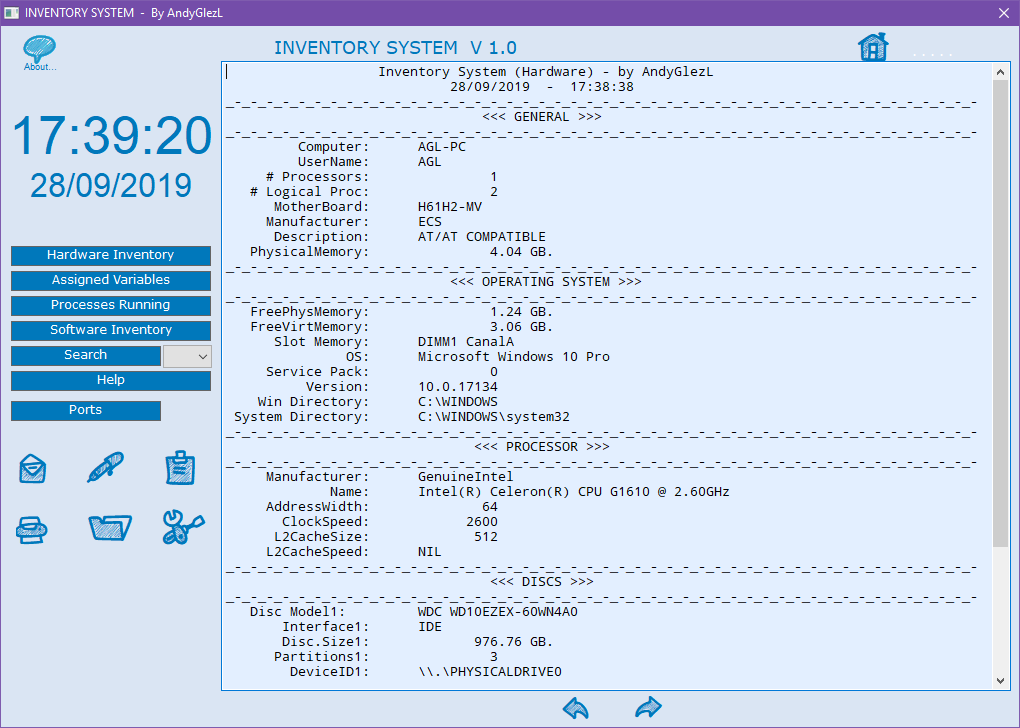Open the printer icon to print inventory
The height and width of the screenshot is (728, 1020).
pos(31,528)
